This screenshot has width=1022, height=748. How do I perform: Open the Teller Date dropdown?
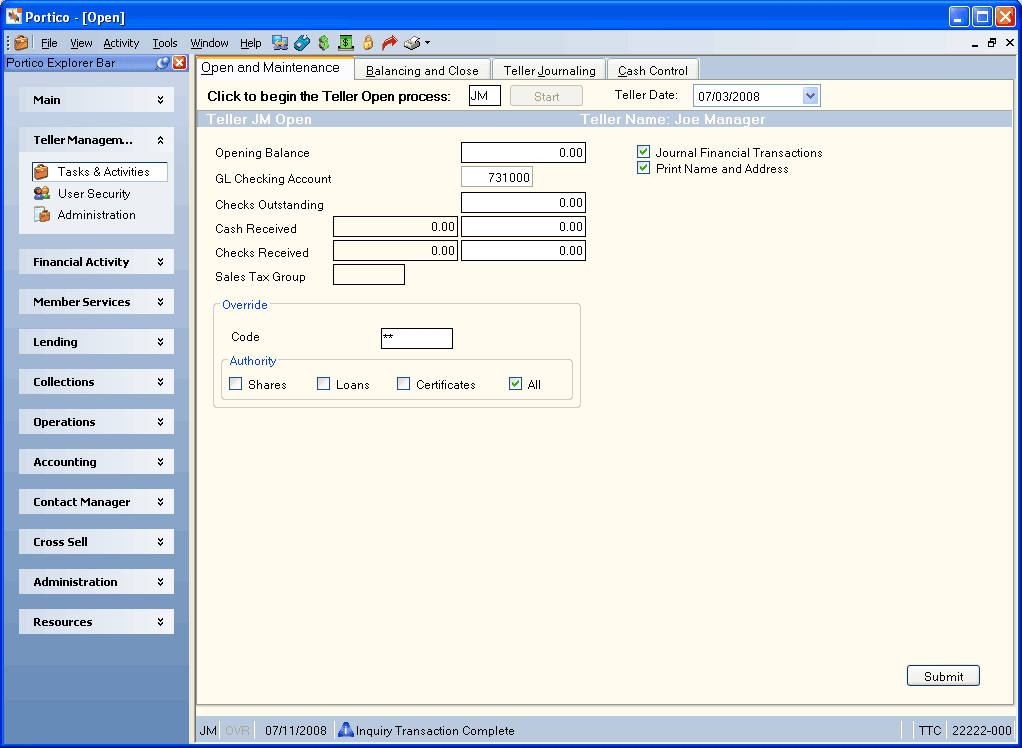pyautogui.click(x=810, y=96)
